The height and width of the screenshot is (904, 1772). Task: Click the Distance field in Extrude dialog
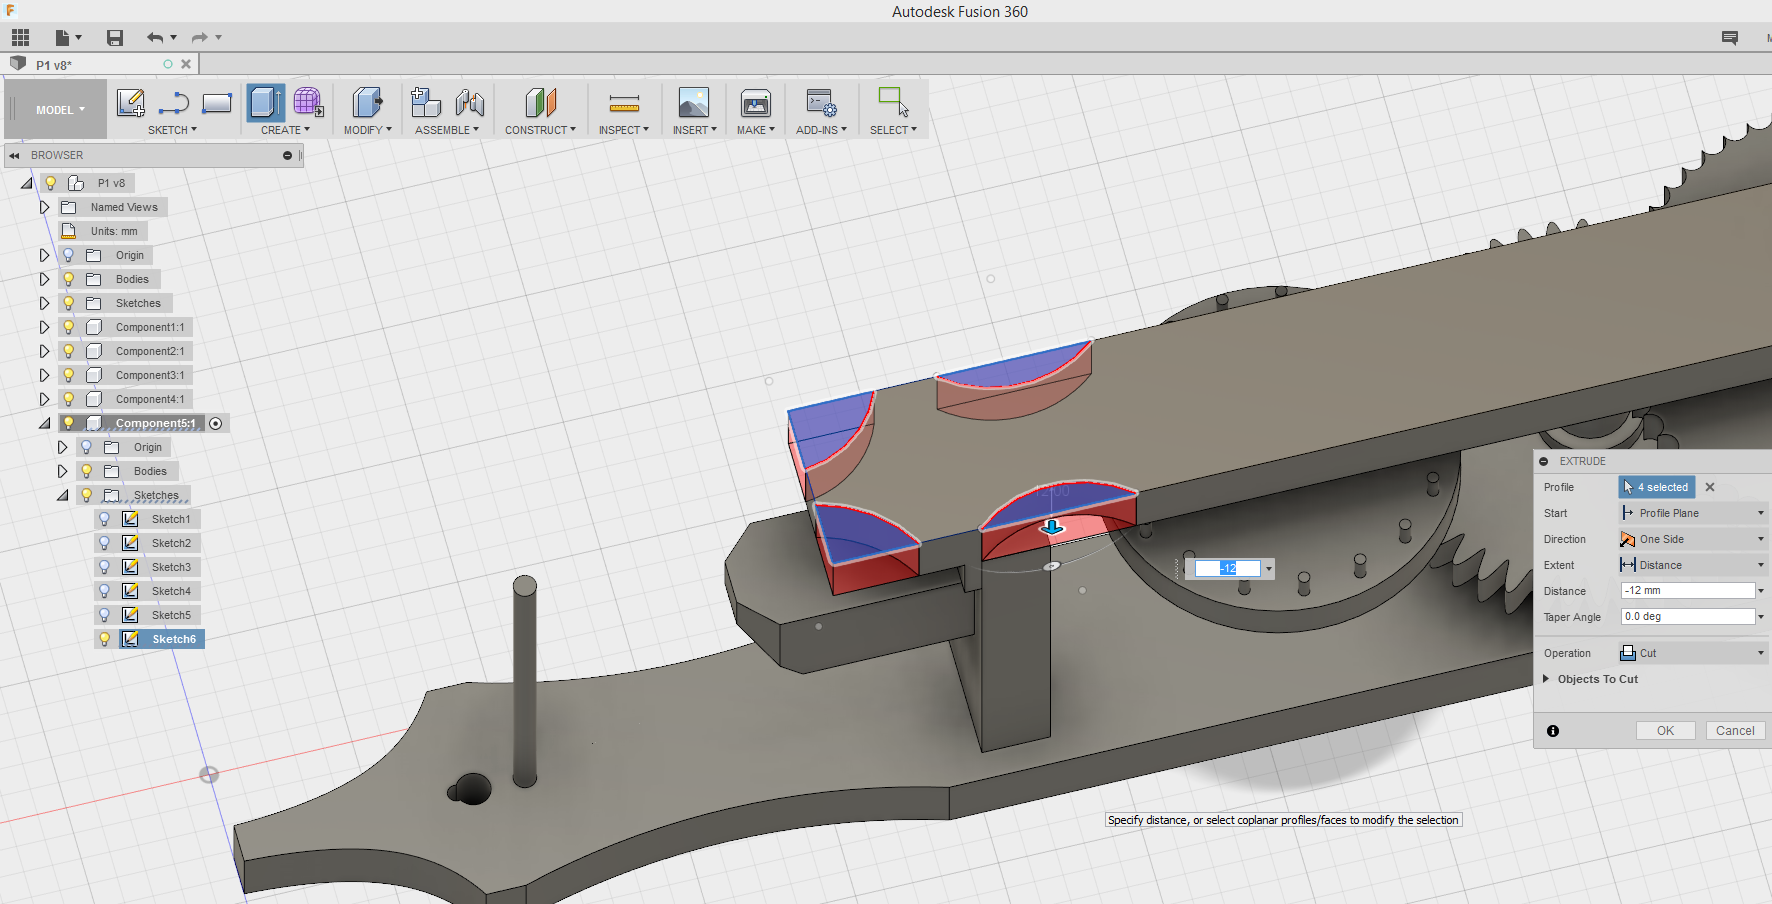point(1688,591)
